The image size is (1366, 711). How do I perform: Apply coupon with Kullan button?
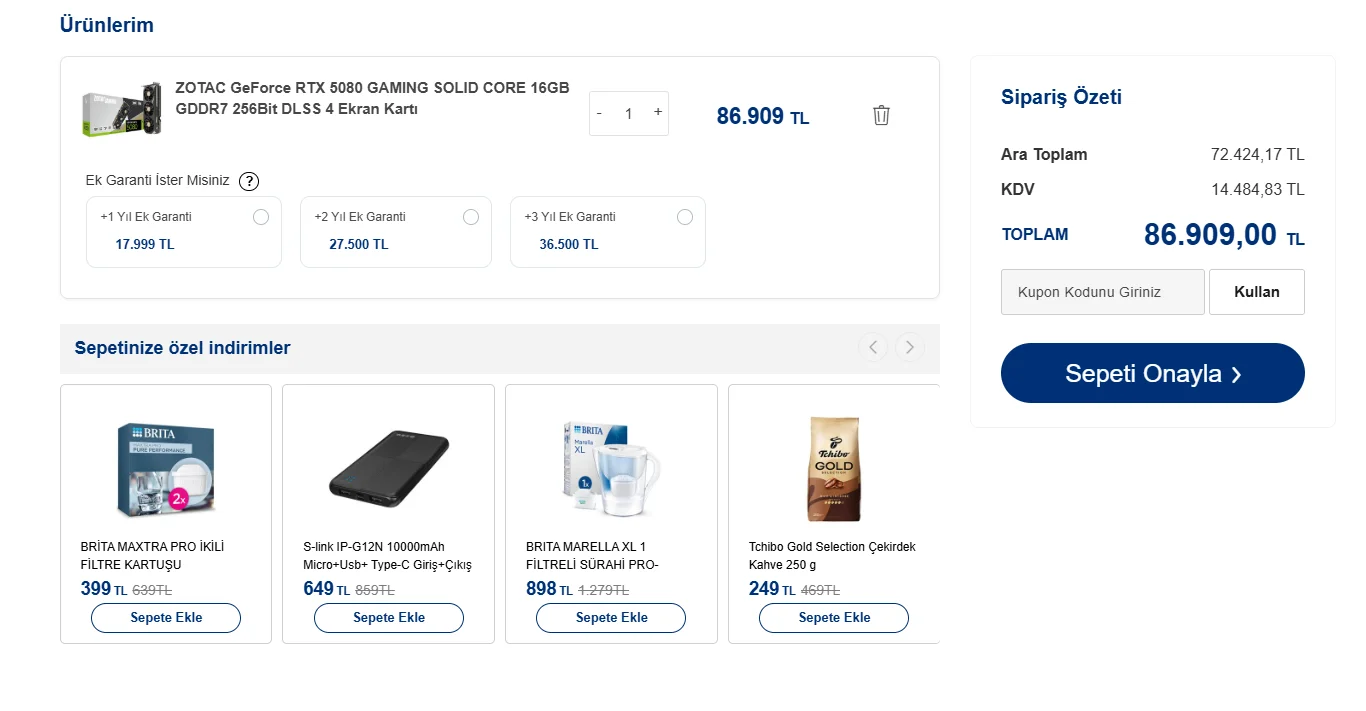coord(1257,292)
